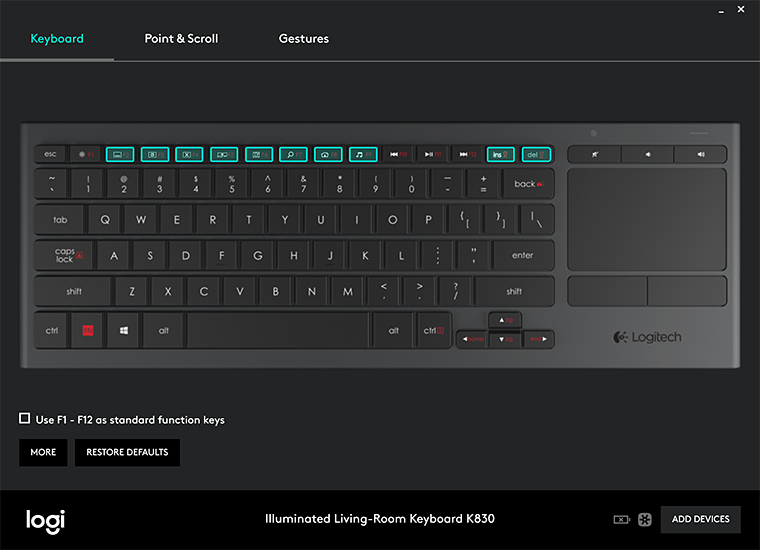The image size is (760, 550).
Task: Click the touchpad surface on the keyboard image
Action: (x=647, y=220)
